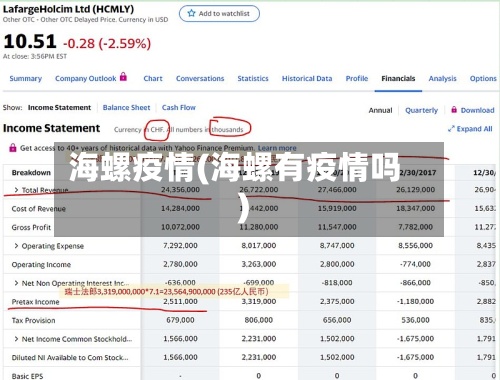This screenshot has height=380, width=500.
Task: Click the Basic EPS row label
Action: click(27, 376)
